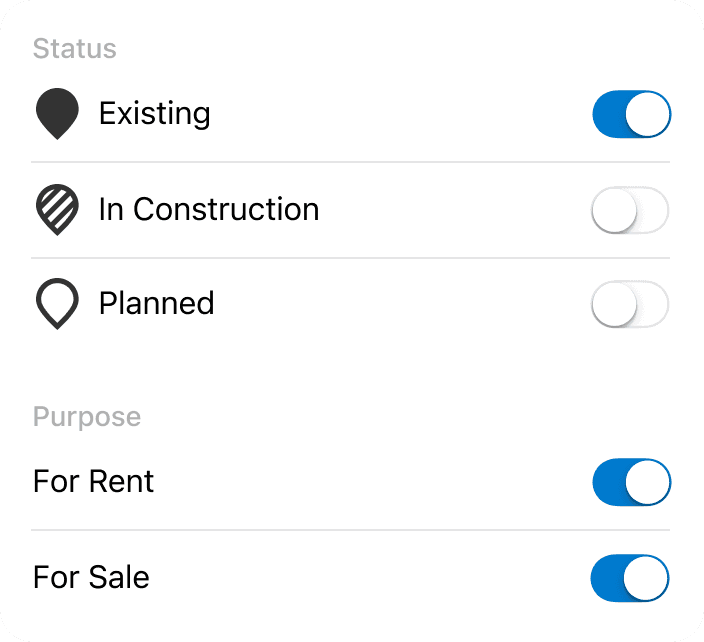
Task: Click the divider between For Rent and For Sale
Action: tap(351, 530)
